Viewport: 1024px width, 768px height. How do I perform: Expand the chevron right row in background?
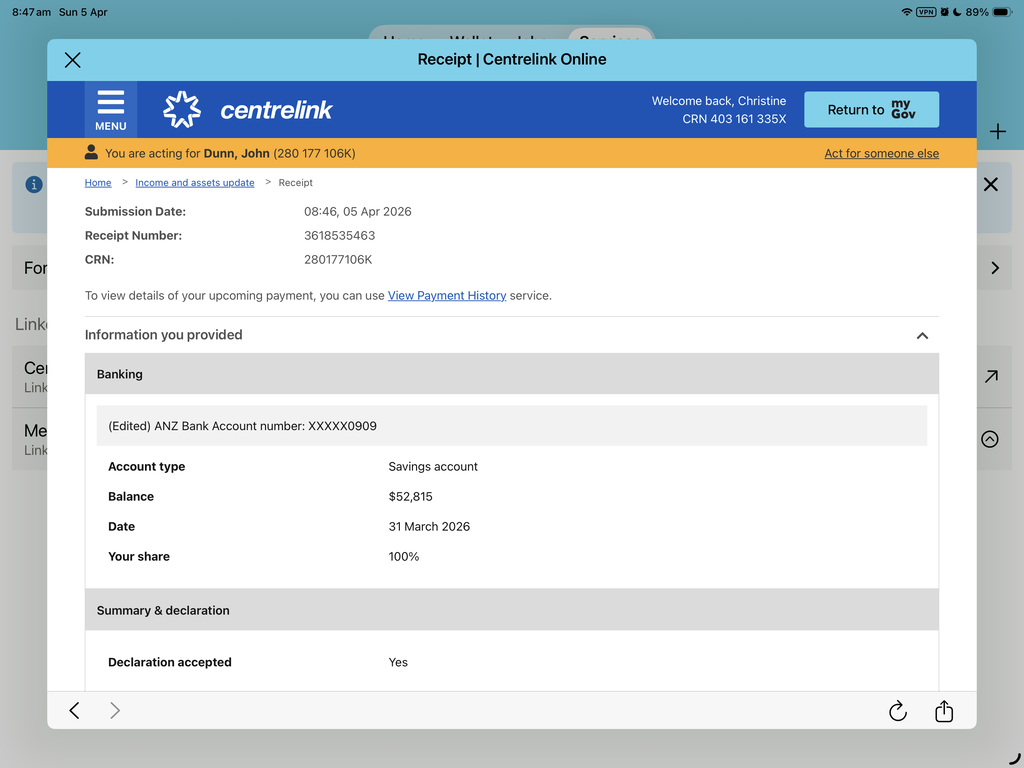(x=995, y=268)
